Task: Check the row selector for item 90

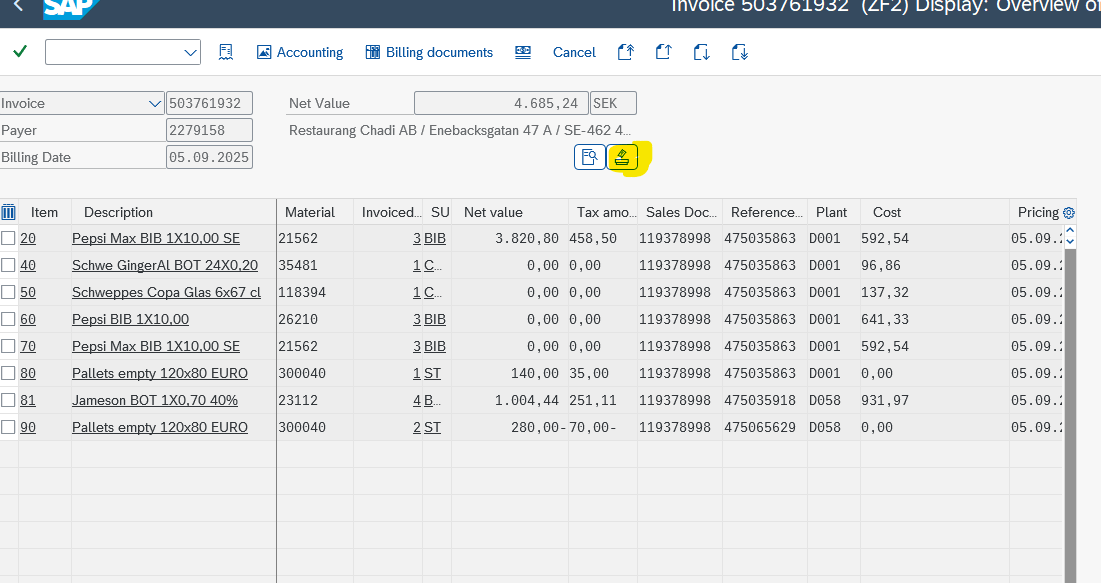Action: [x=9, y=428]
